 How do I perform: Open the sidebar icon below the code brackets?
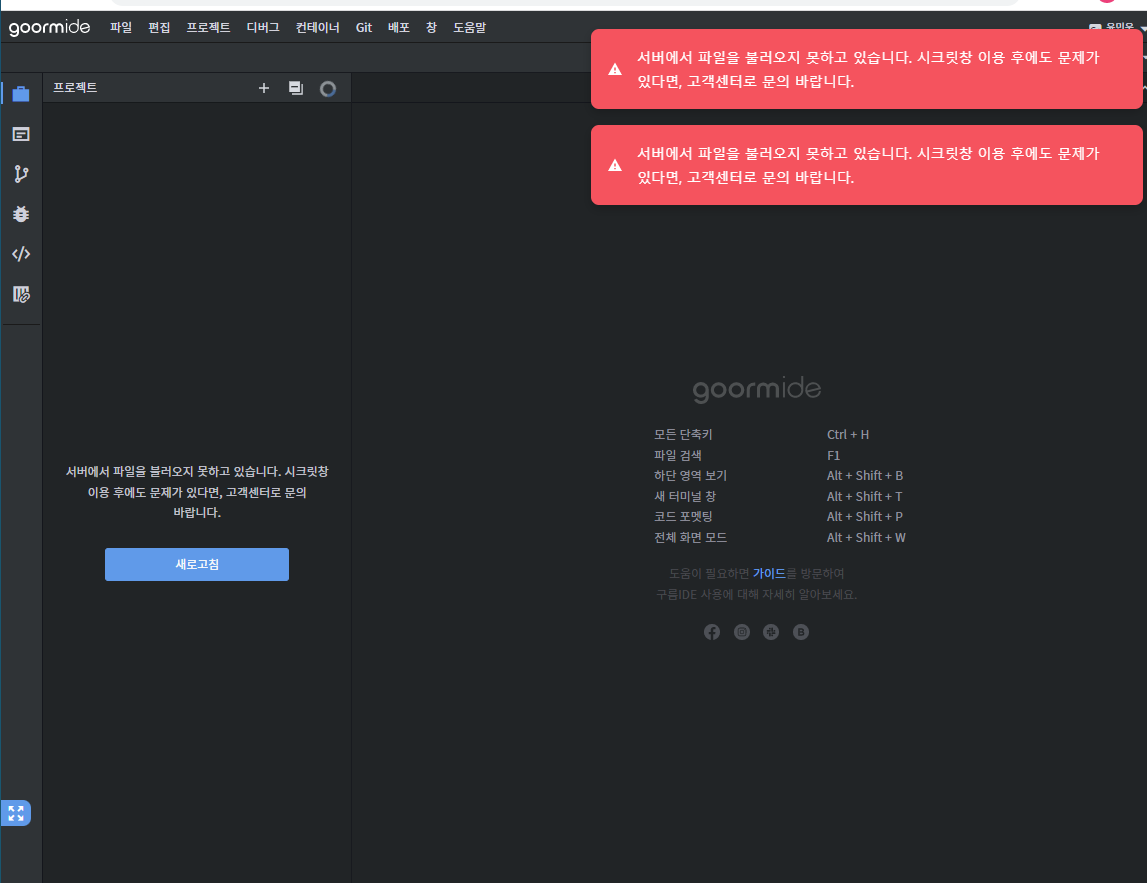[20, 294]
